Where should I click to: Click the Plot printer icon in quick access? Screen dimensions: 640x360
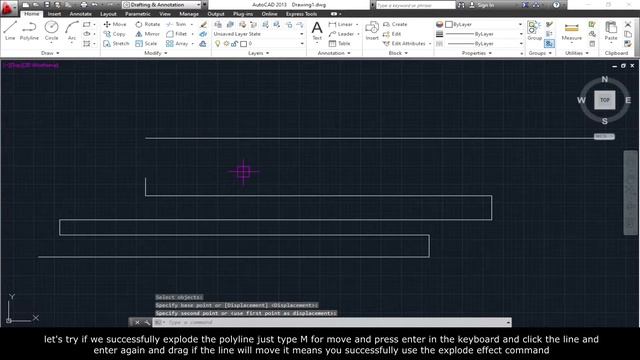coord(84,5)
